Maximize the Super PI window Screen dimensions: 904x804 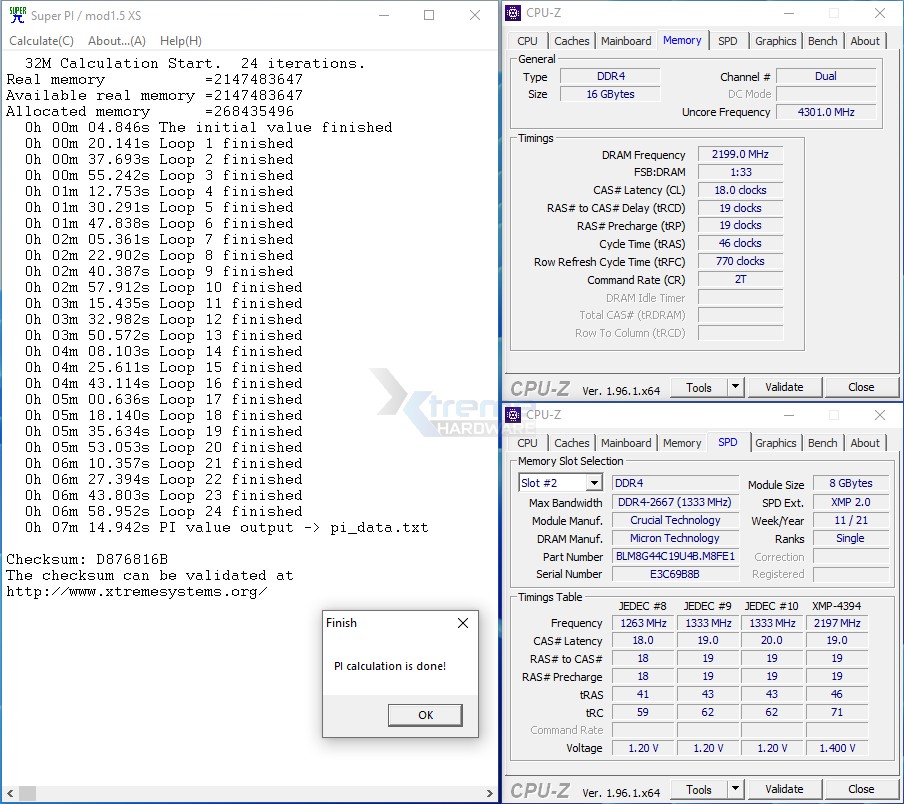pyautogui.click(x=429, y=15)
